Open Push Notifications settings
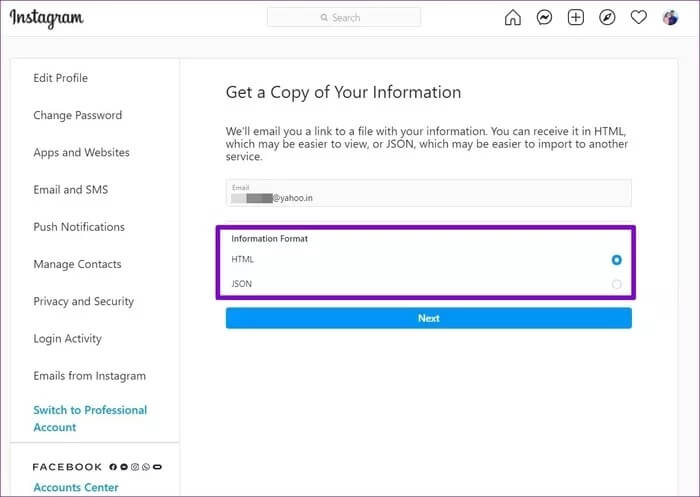This screenshot has height=497, width=700. [x=79, y=227]
